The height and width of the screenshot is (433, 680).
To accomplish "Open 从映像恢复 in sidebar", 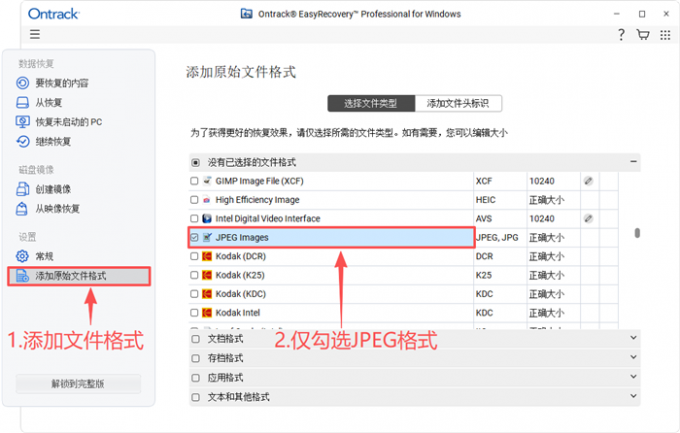I will (x=57, y=209).
